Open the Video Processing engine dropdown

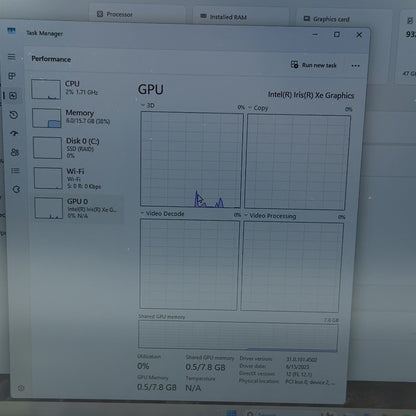point(270,216)
